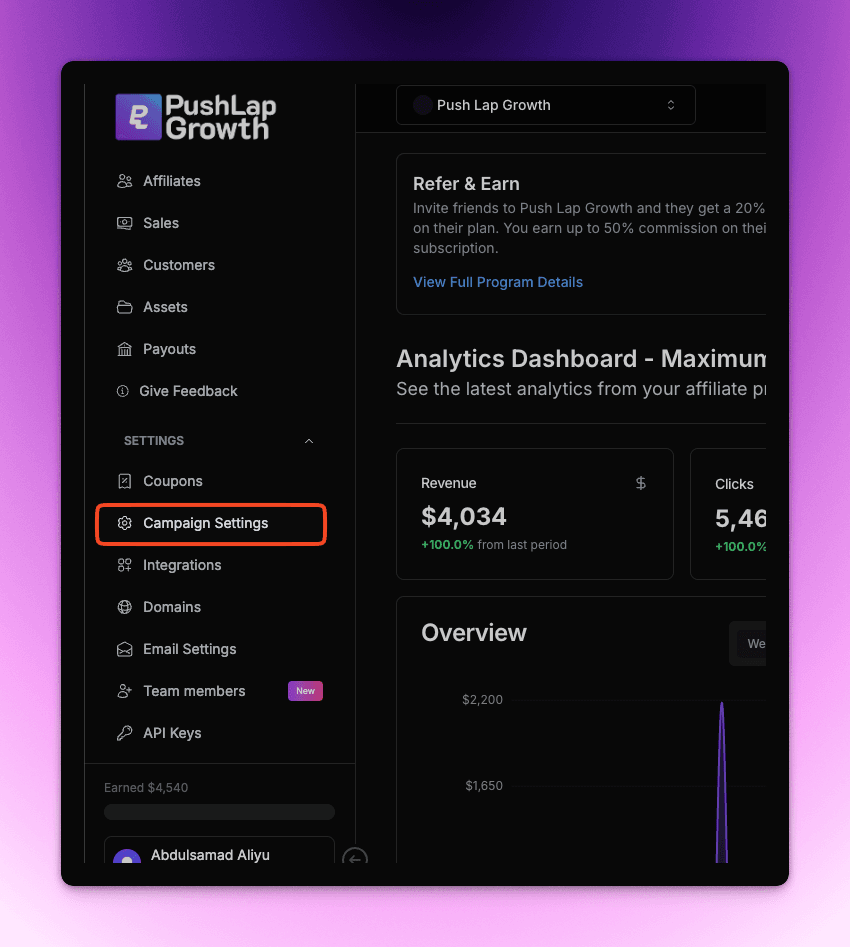Open Abdulsamad Aliyu account menu

219,853
